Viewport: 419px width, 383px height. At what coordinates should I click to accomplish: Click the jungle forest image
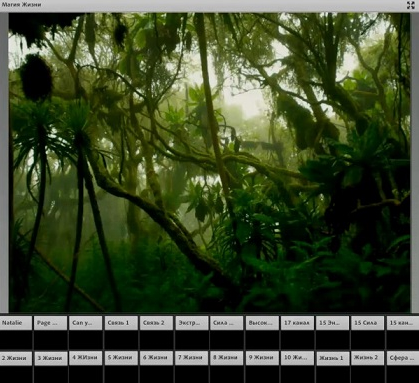tap(209, 162)
